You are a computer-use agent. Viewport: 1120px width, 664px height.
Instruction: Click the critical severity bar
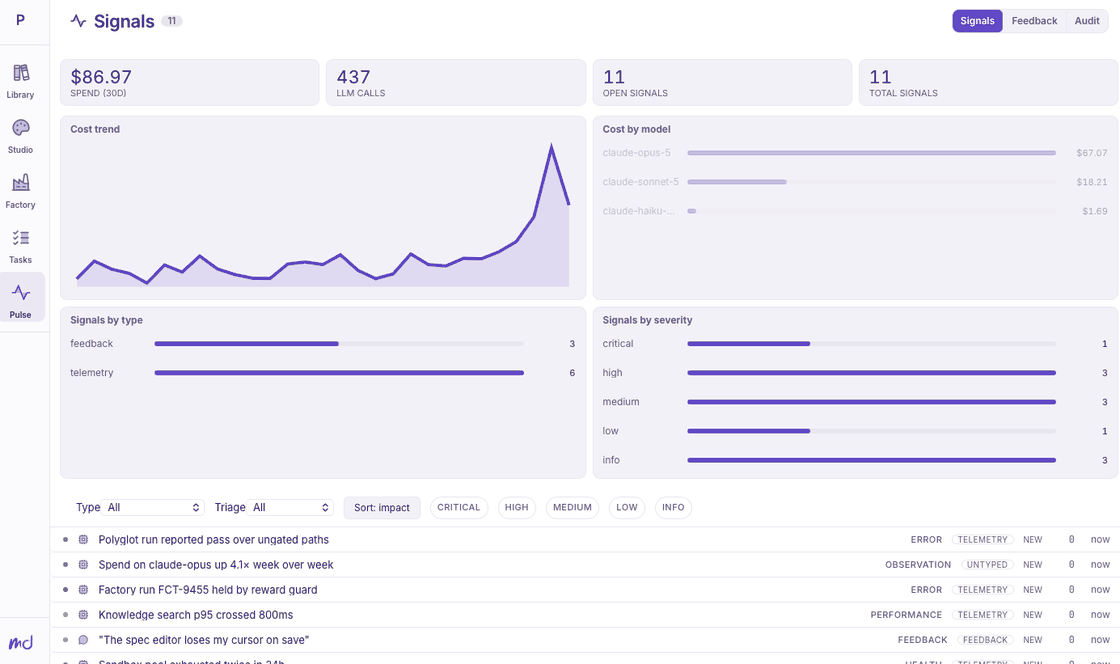pyautogui.click(x=749, y=343)
